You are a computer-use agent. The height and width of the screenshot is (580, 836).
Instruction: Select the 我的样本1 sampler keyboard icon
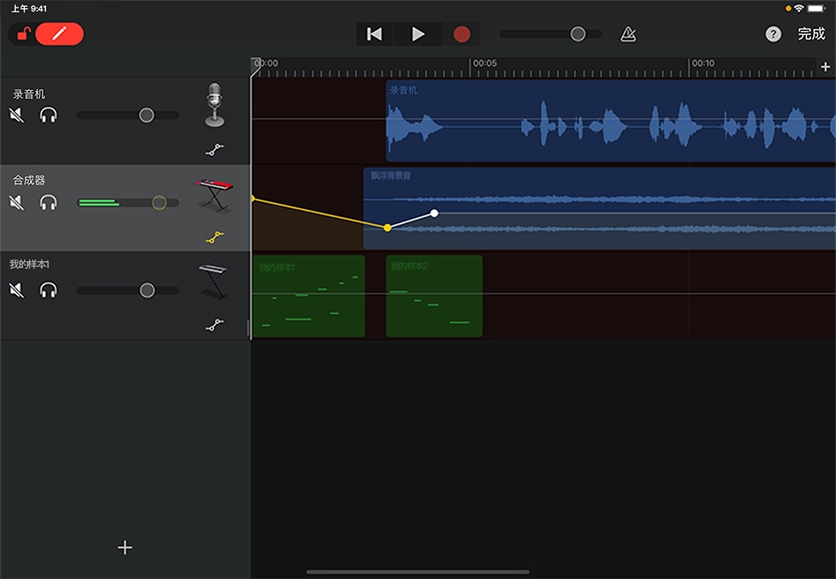[214, 281]
